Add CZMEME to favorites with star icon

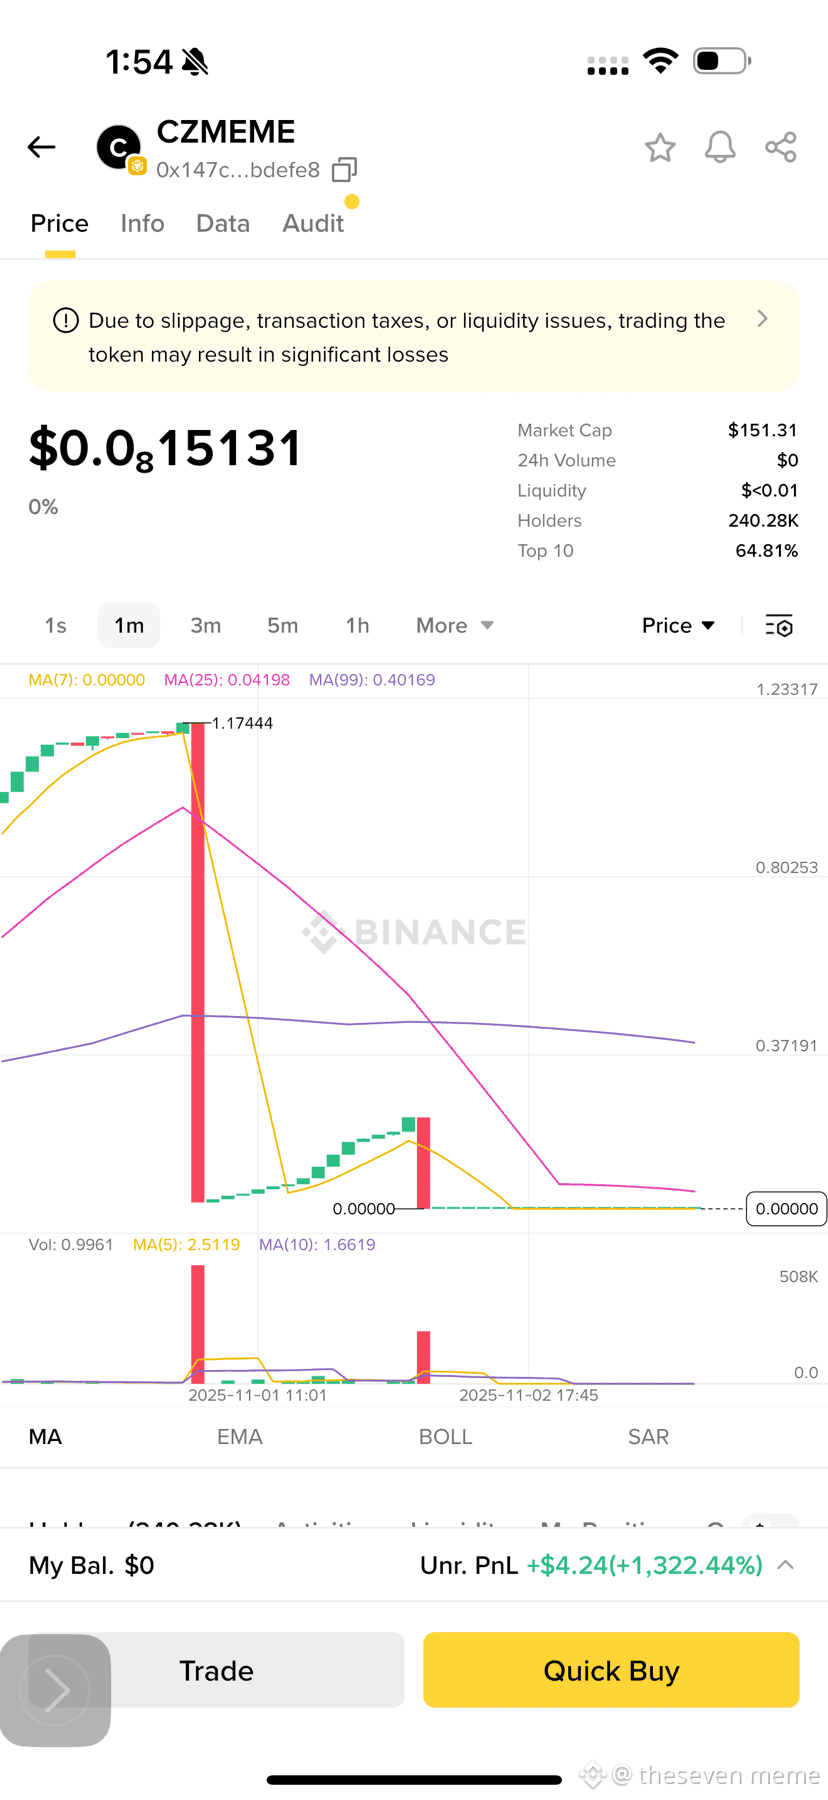tap(660, 148)
